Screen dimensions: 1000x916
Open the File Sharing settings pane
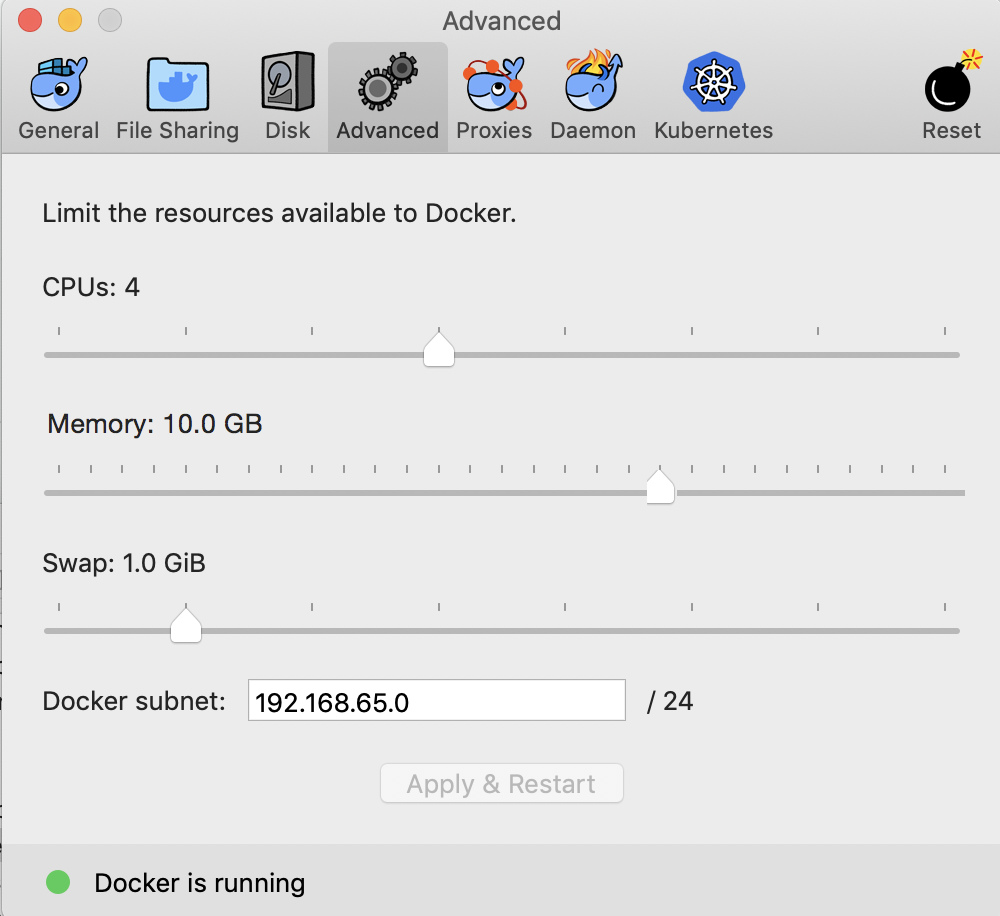coord(177,95)
